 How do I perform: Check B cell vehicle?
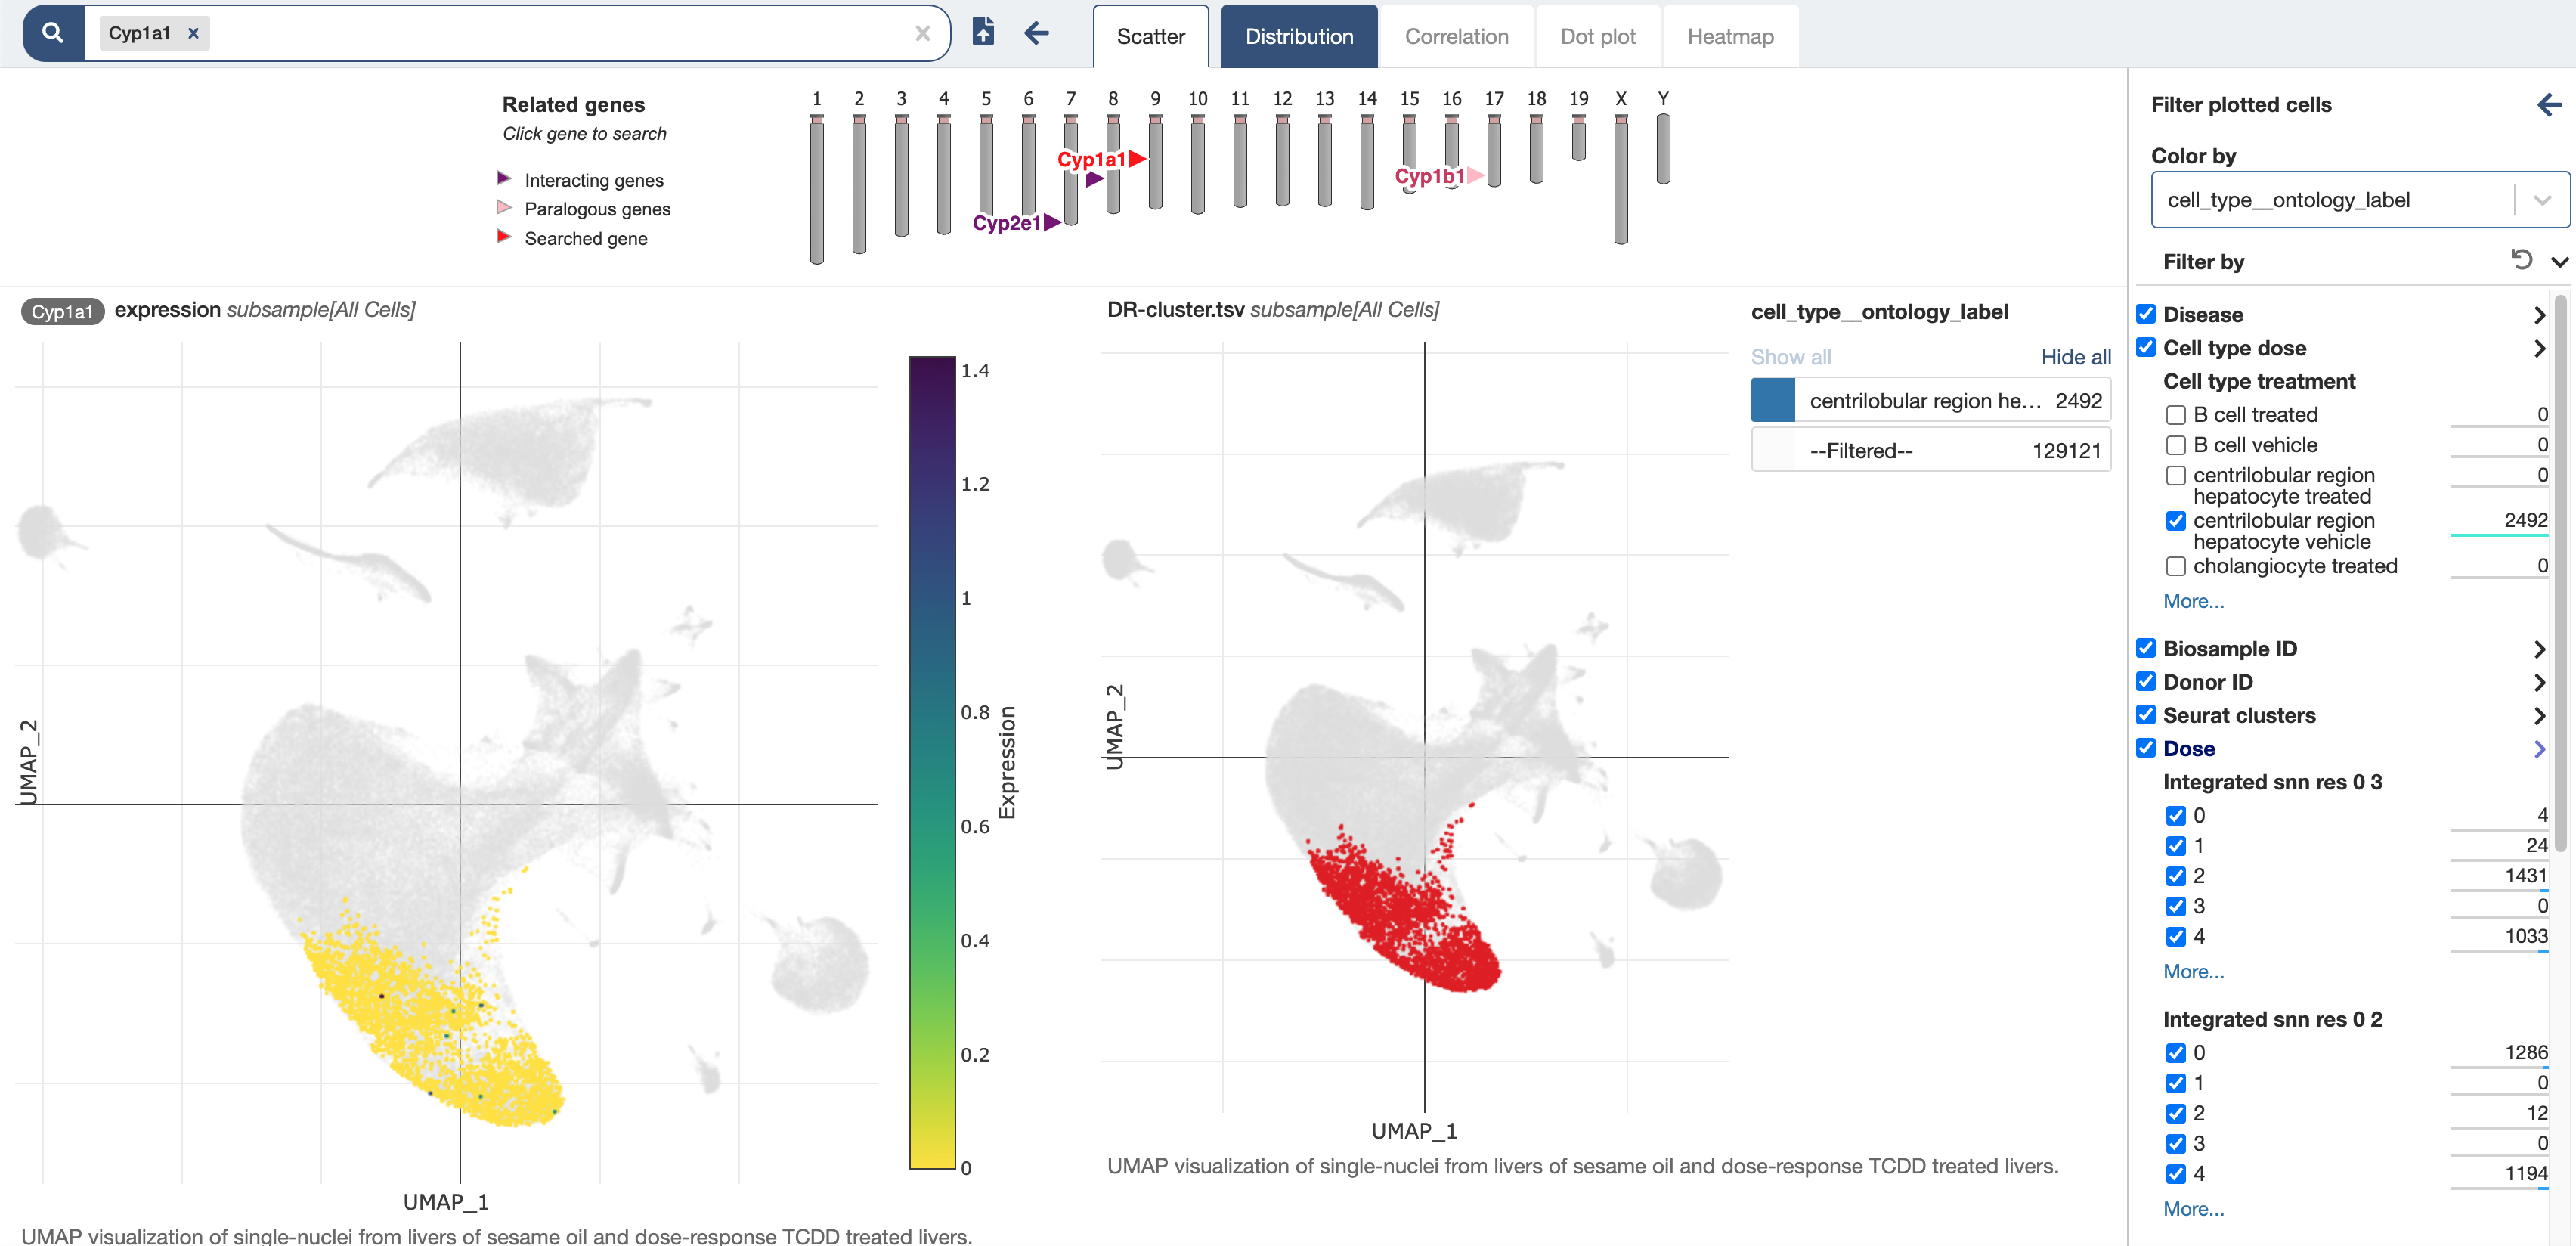tap(2175, 445)
